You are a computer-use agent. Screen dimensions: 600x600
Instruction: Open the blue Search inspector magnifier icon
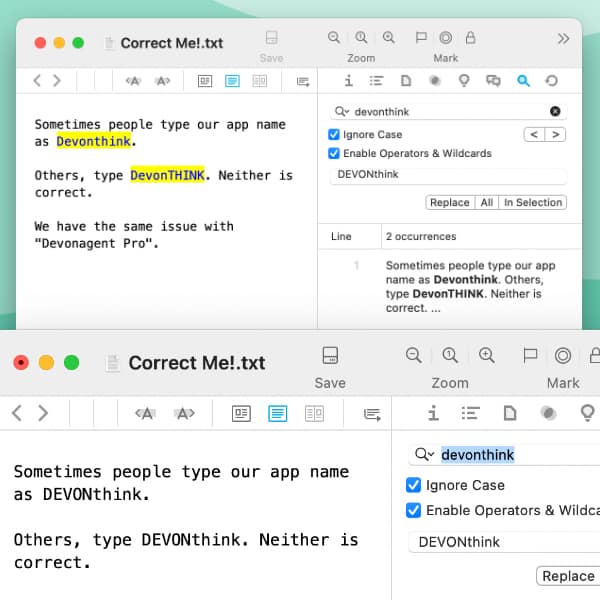click(522, 81)
